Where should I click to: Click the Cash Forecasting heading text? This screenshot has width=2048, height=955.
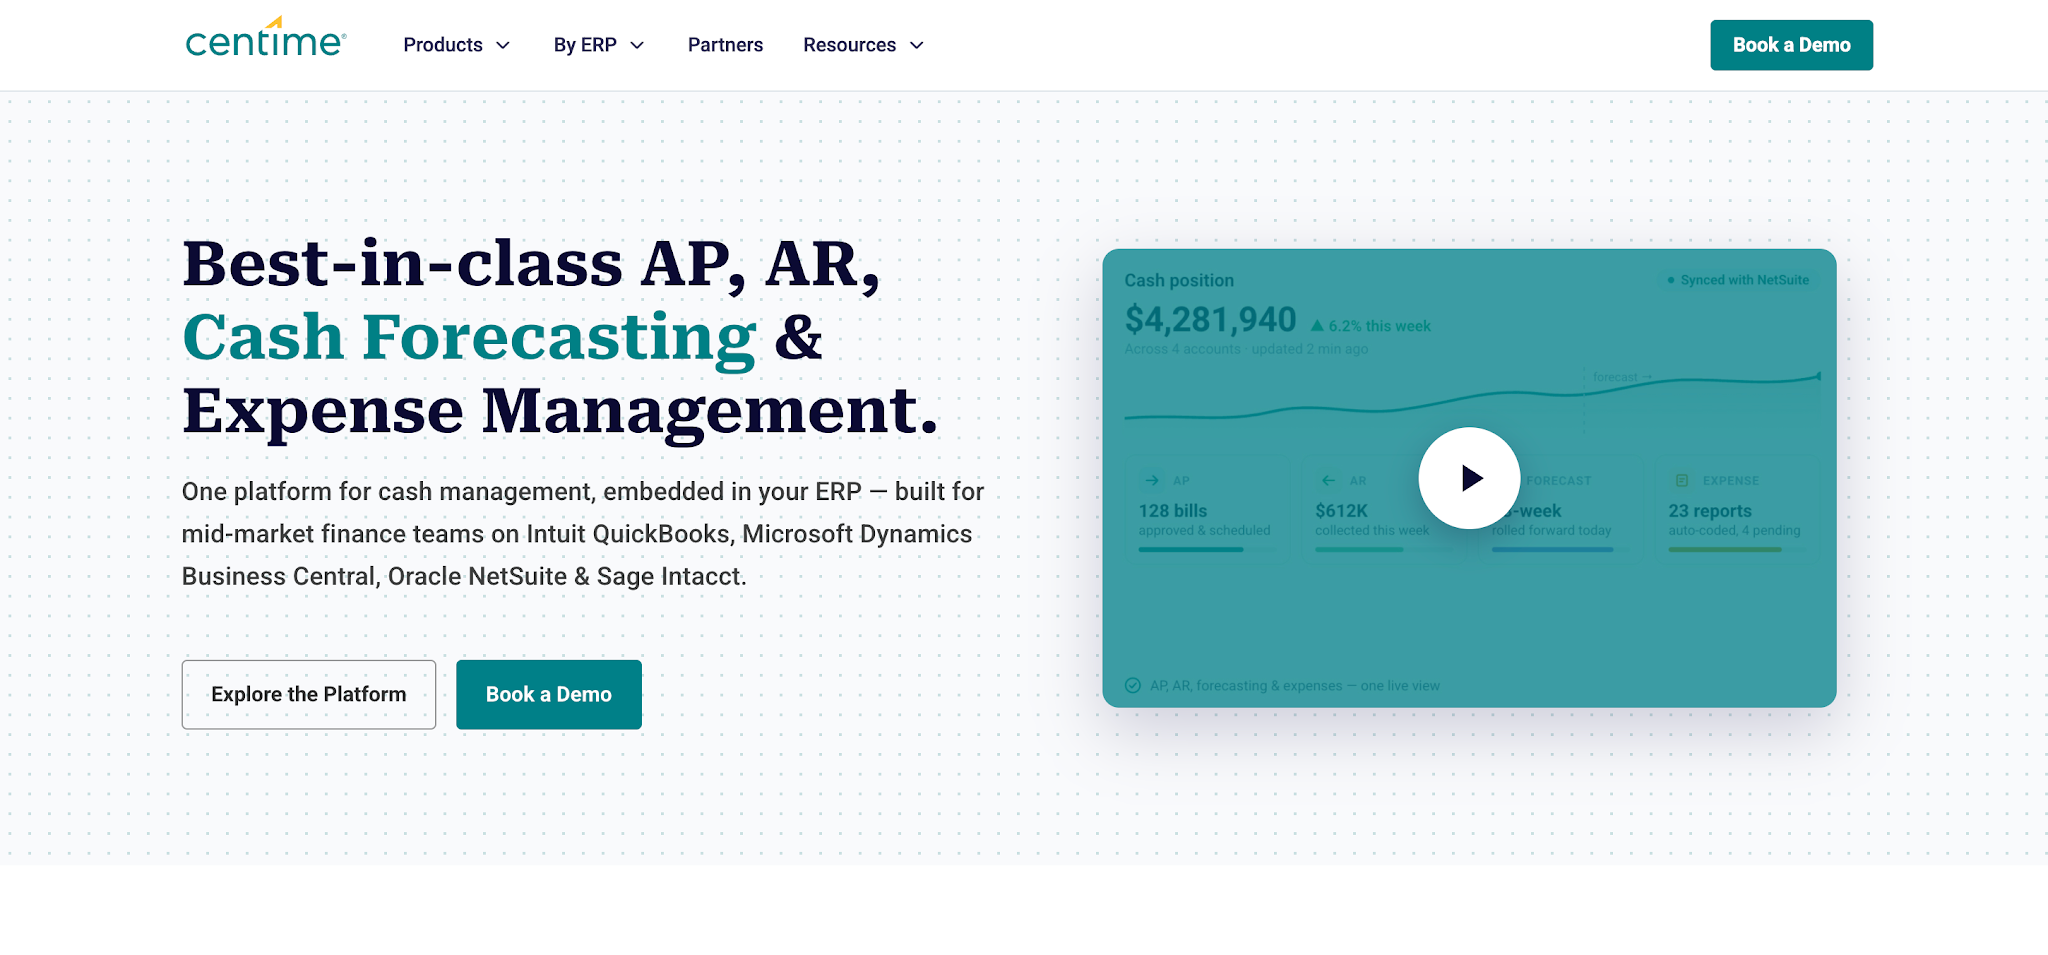tap(469, 337)
